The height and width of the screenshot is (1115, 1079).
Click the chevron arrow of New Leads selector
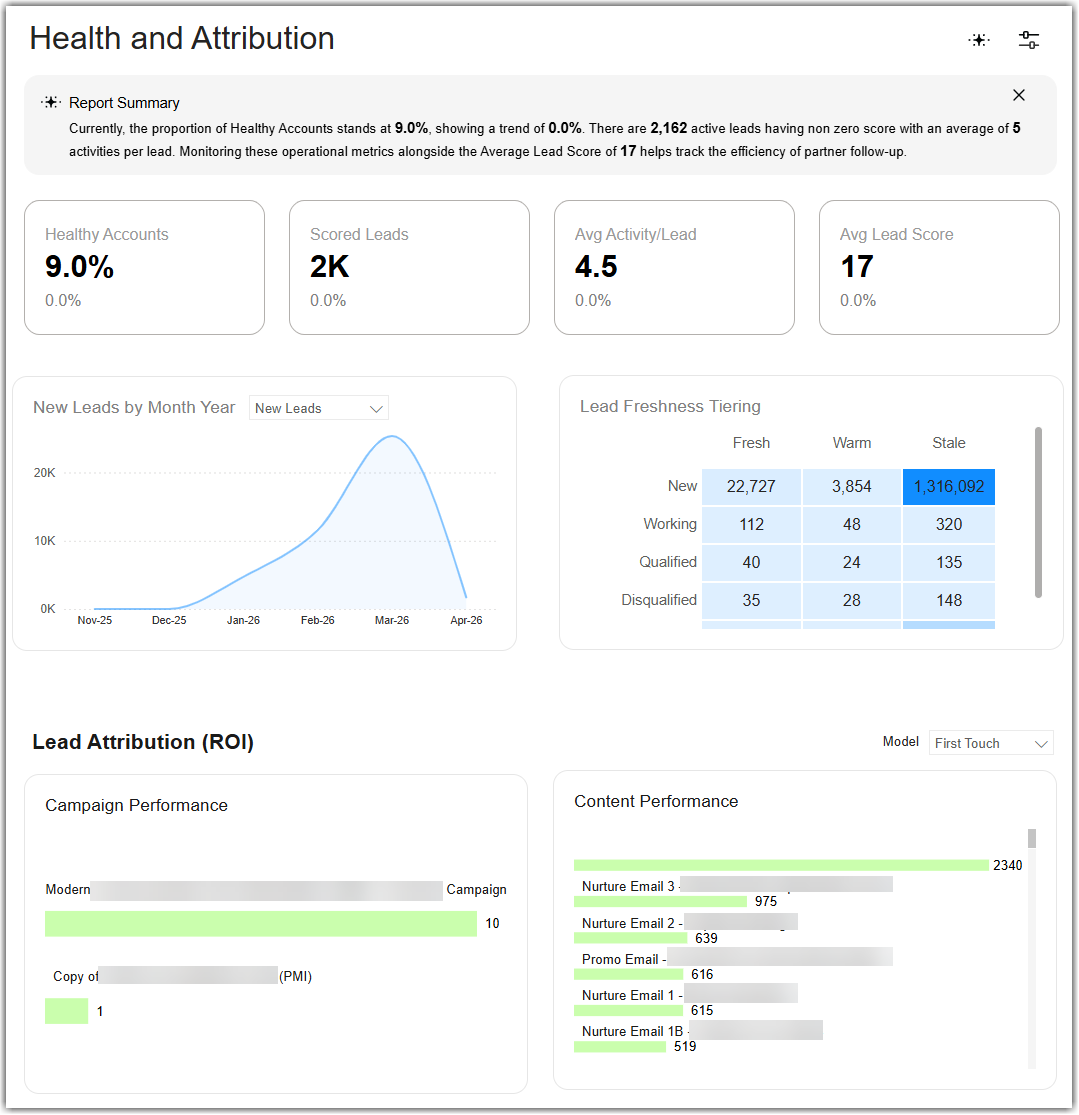pos(376,409)
